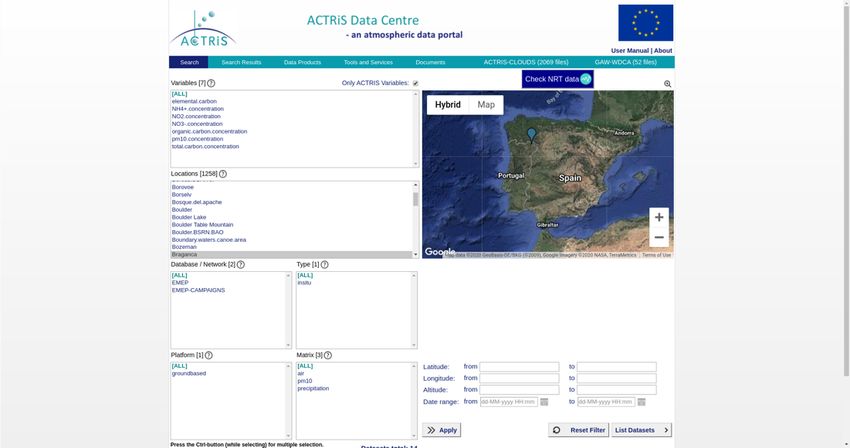Click the map magnifier icon

point(667,84)
